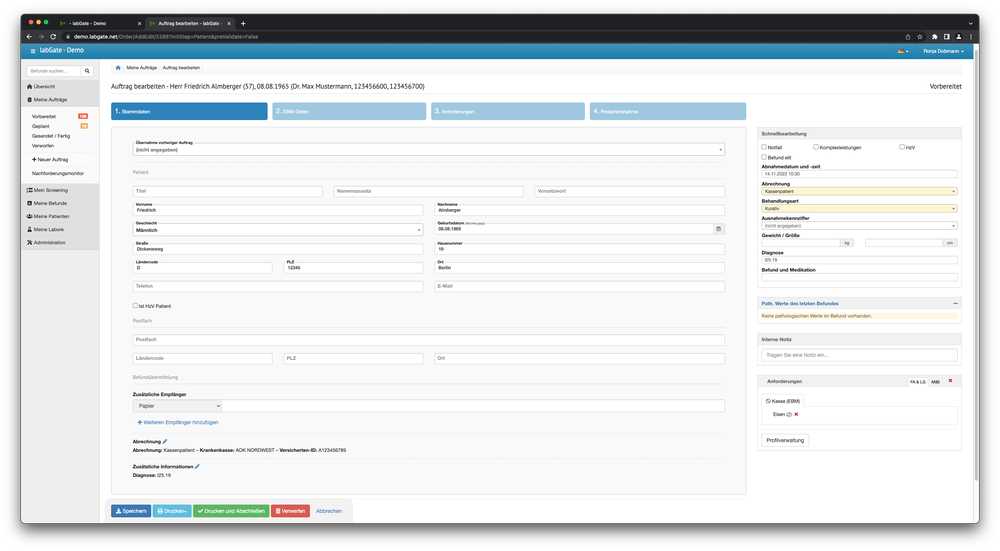Click the search magnifier icon in sidebar
The height and width of the screenshot is (551, 1000).
[87, 72]
